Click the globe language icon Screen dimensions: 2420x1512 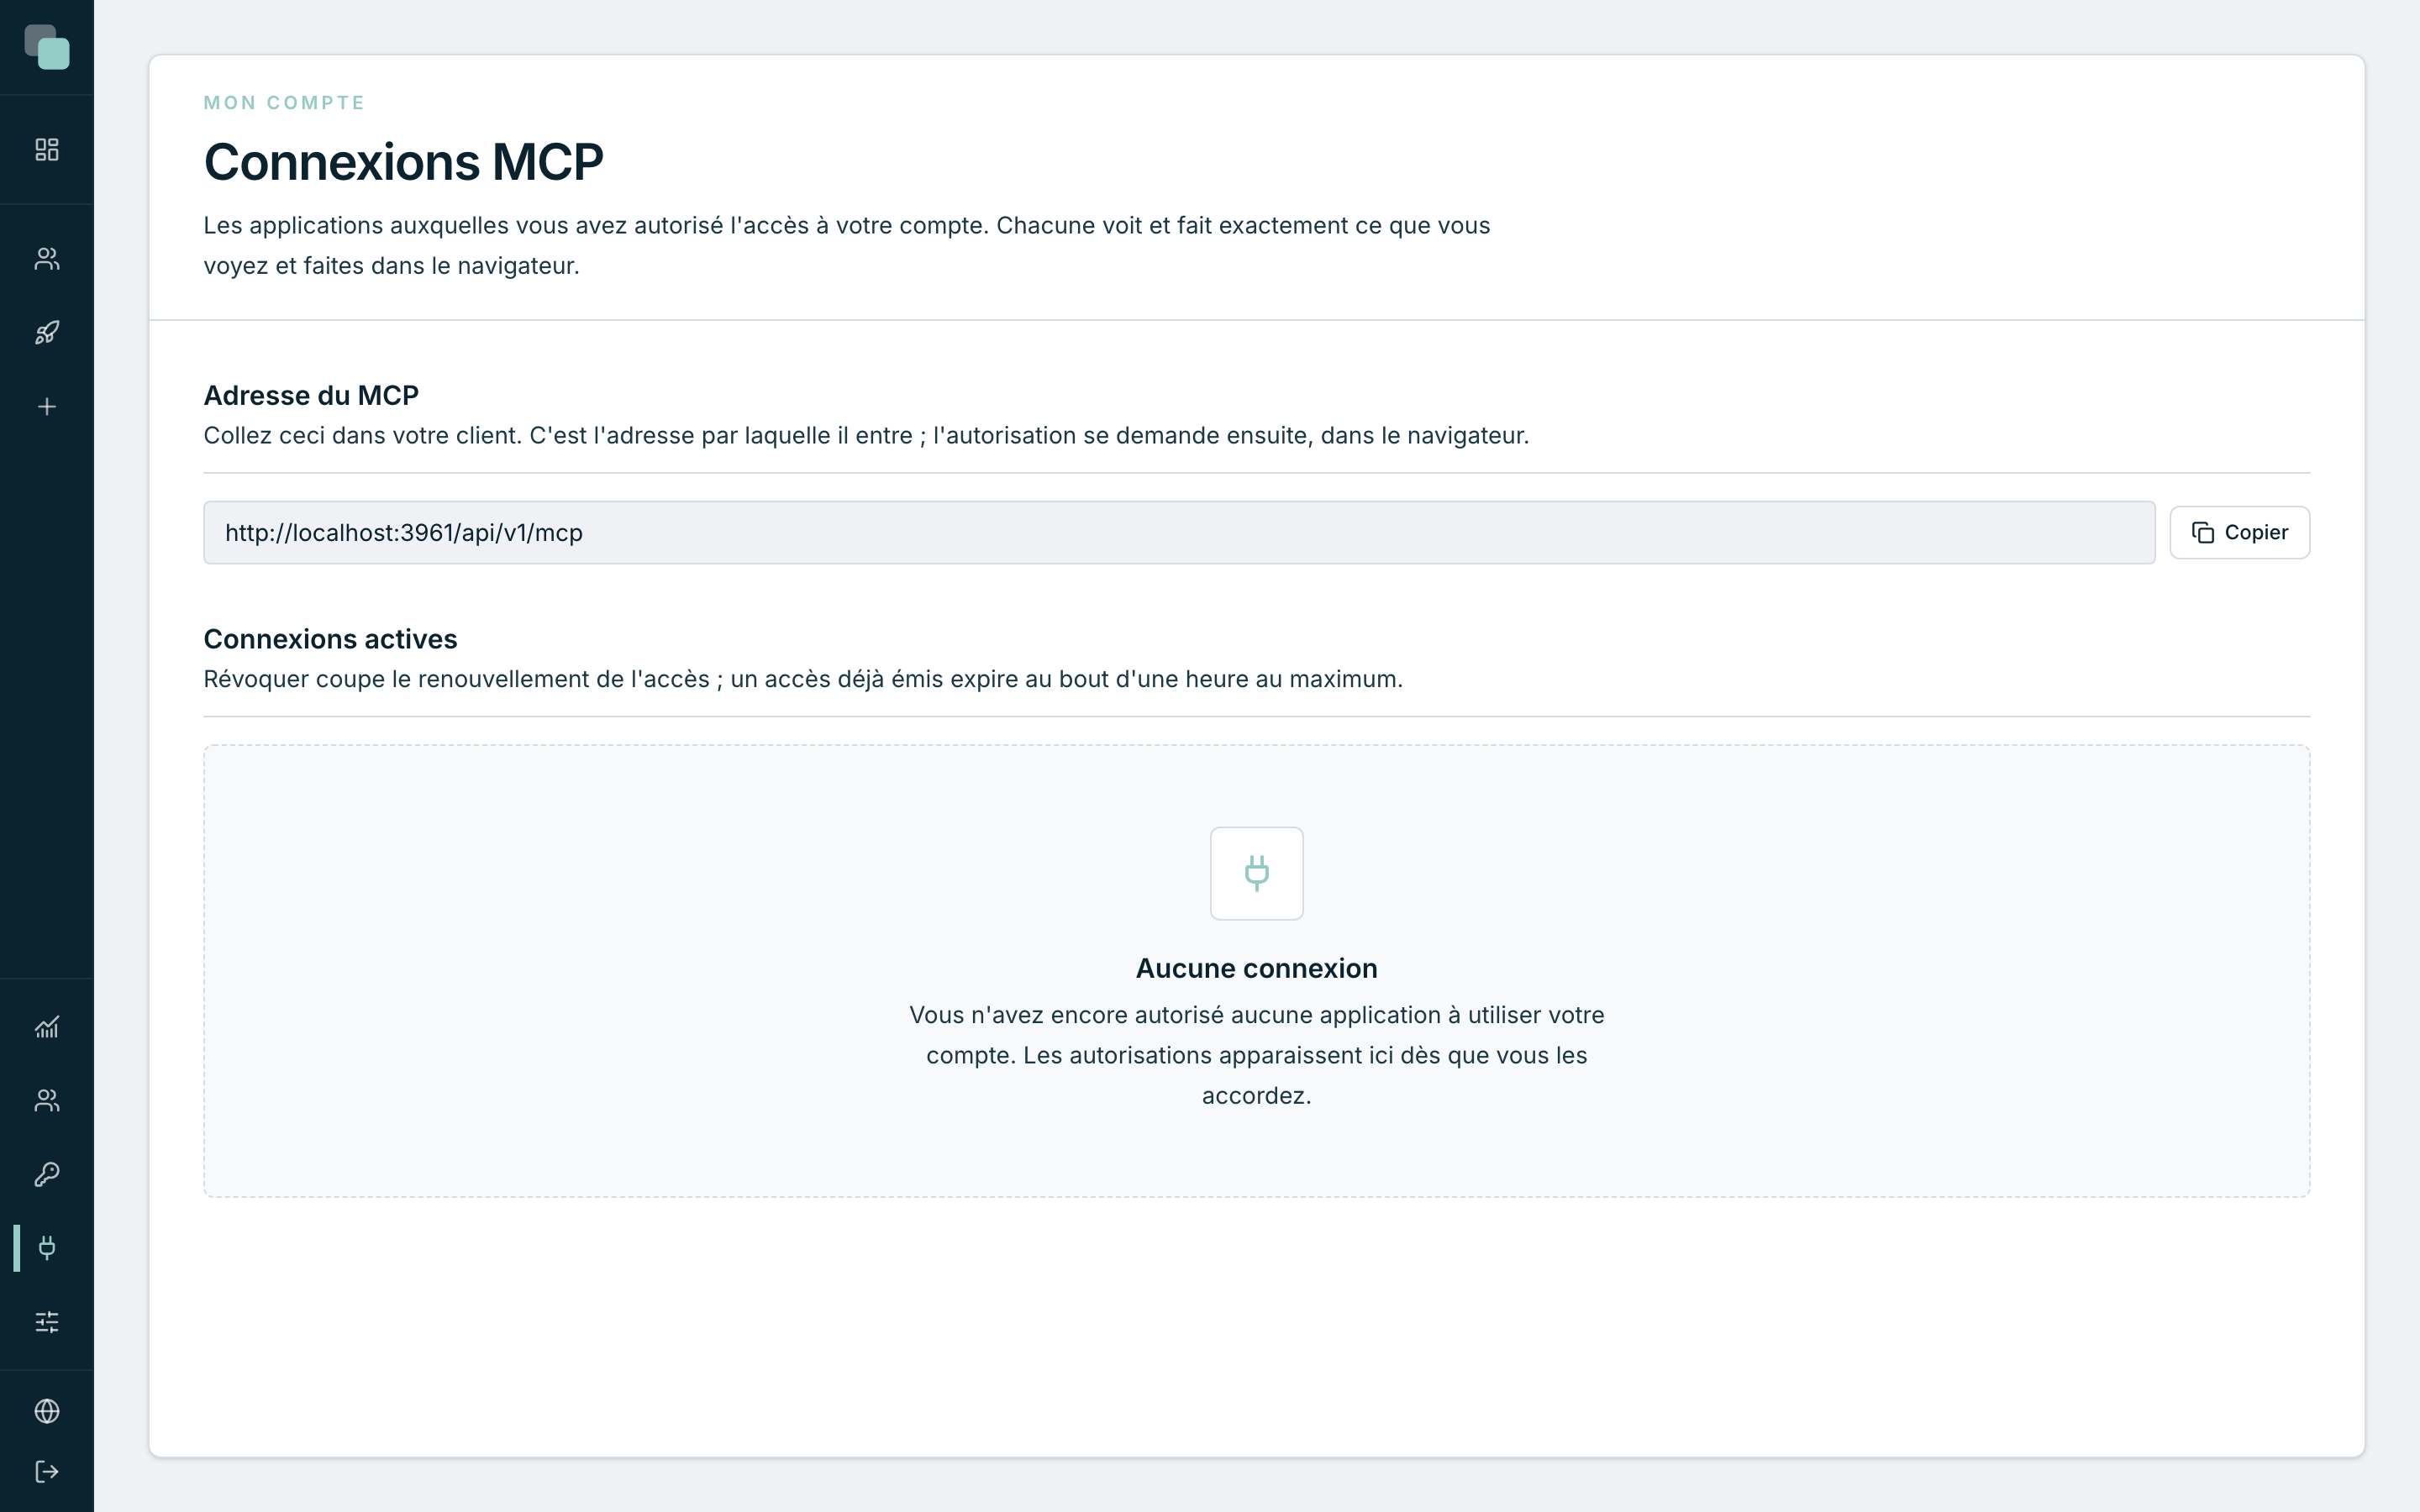pyautogui.click(x=47, y=1411)
